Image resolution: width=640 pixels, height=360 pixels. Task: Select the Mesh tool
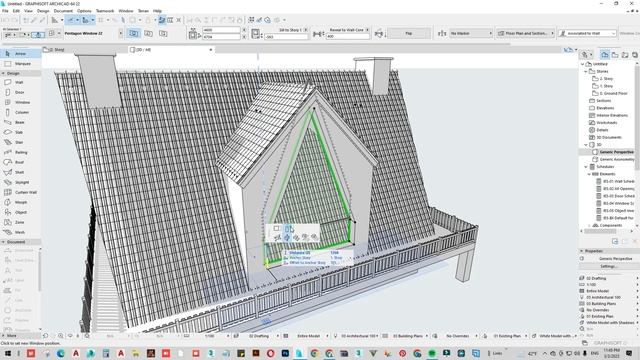(x=20, y=232)
